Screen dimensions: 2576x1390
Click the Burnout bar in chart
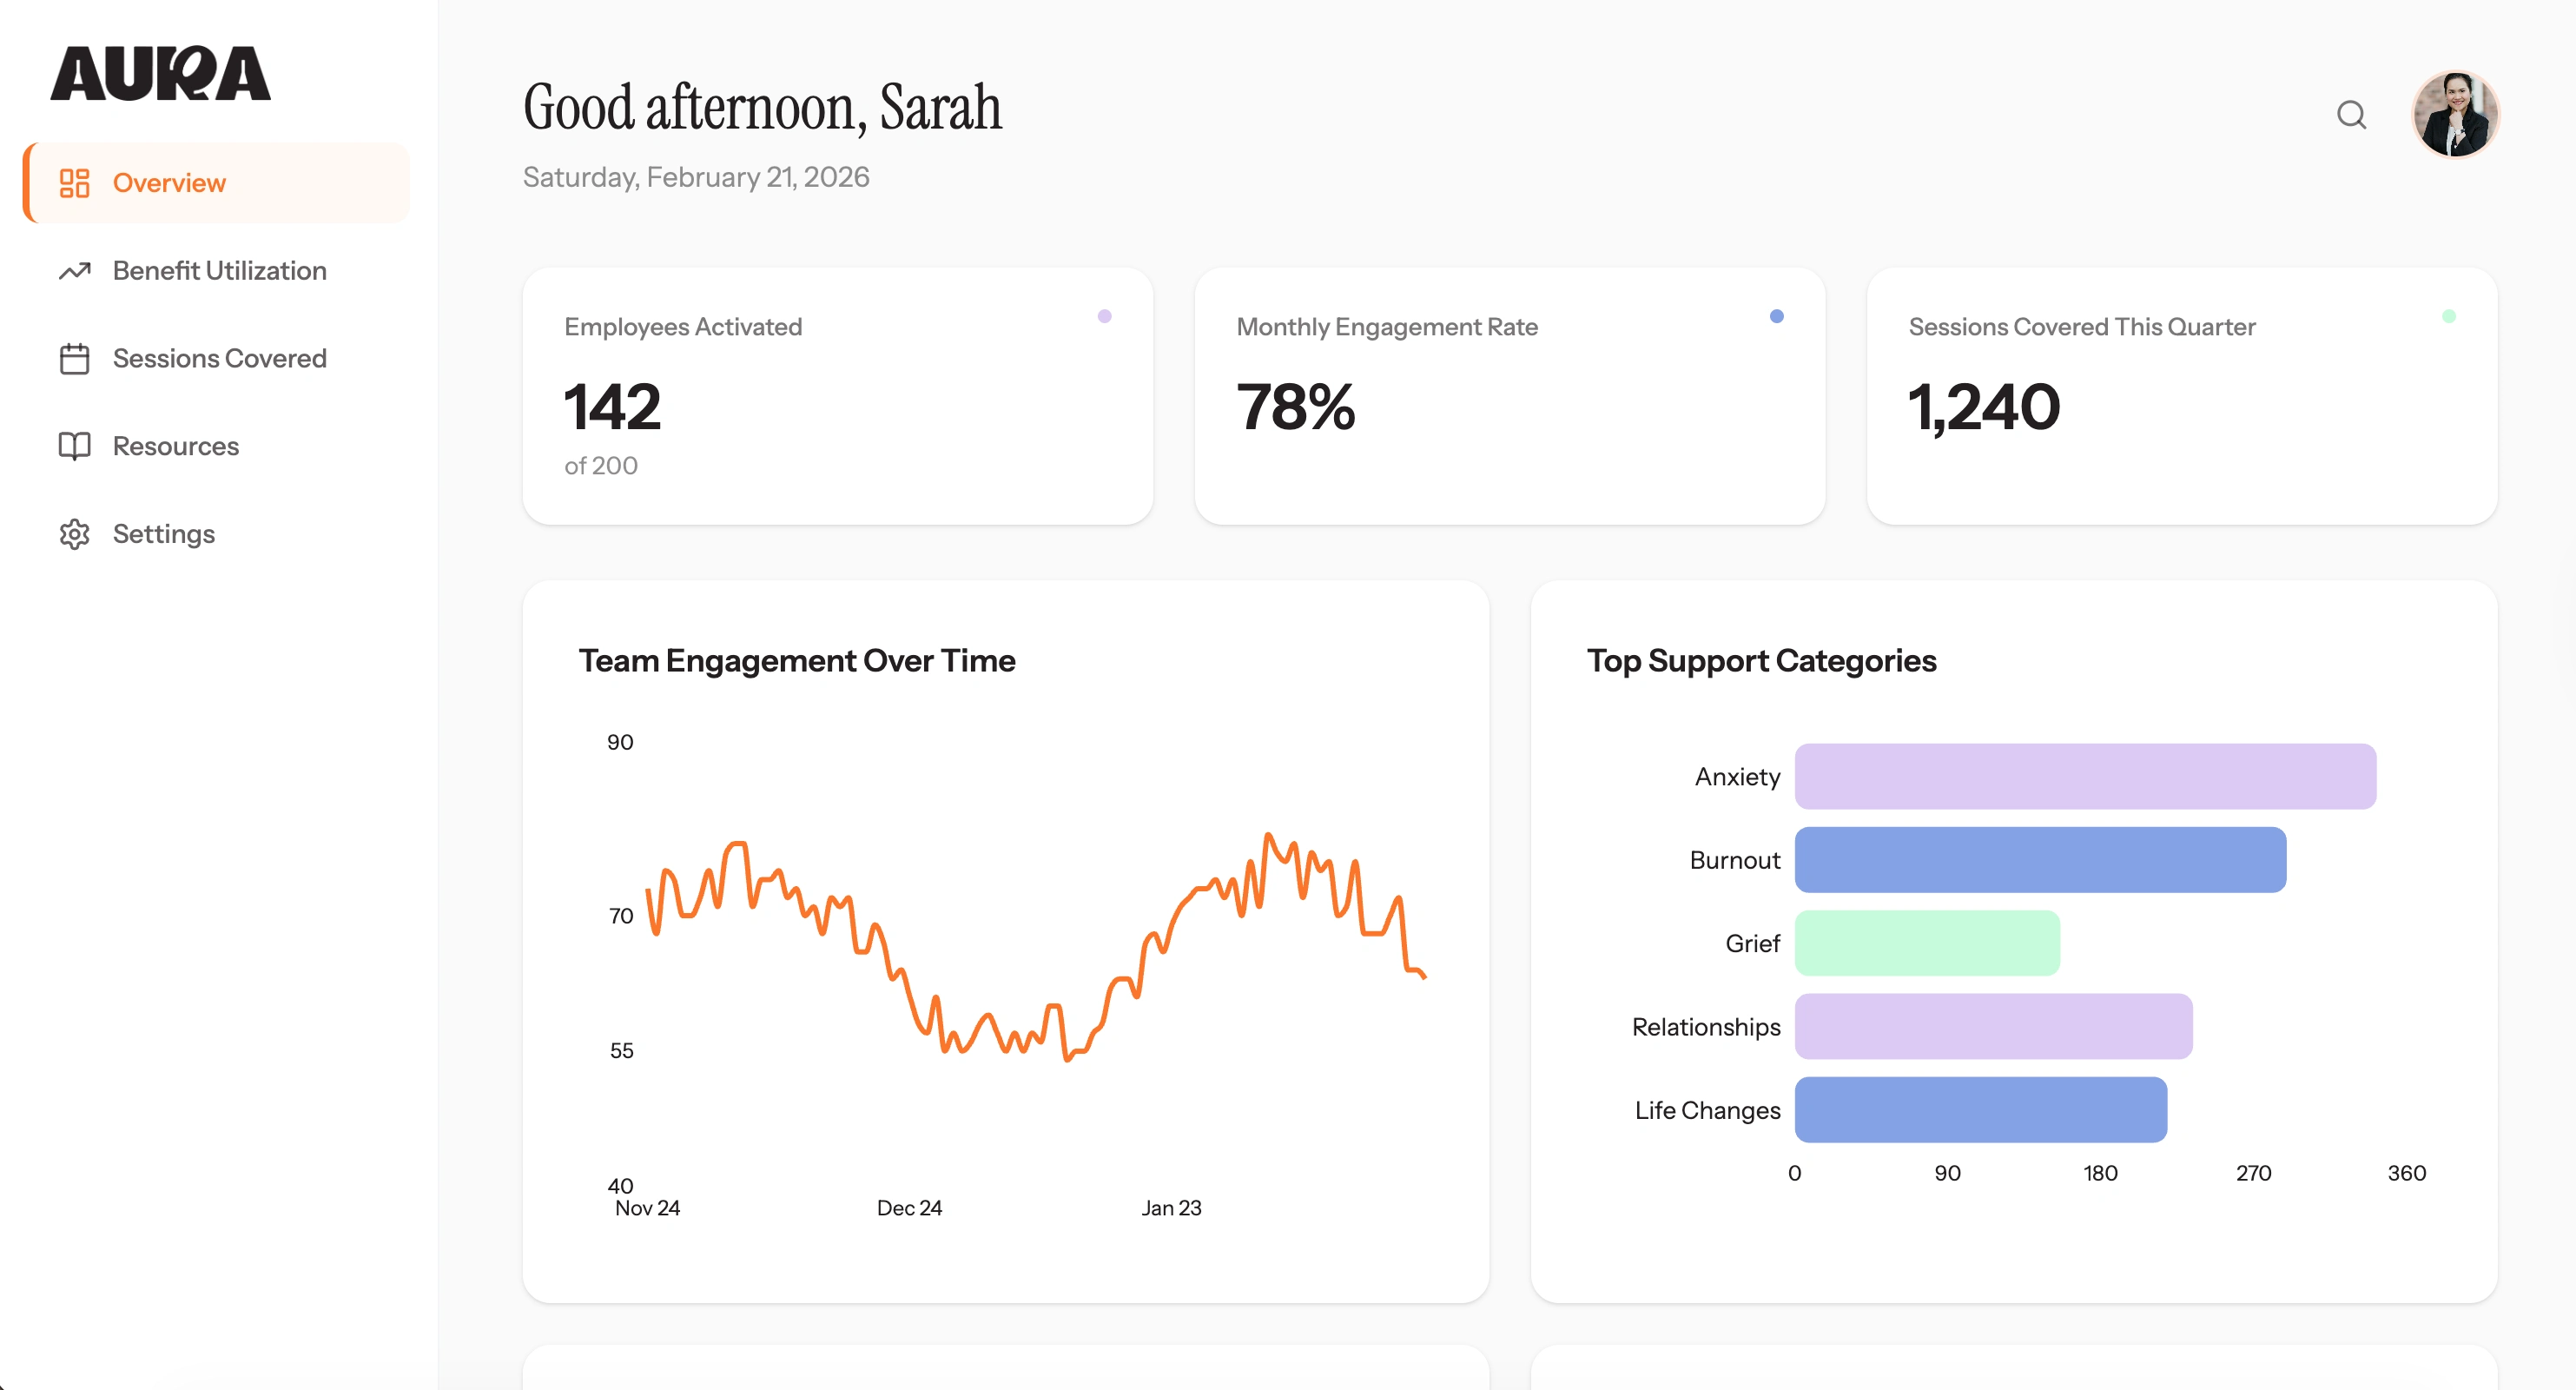click(2039, 860)
